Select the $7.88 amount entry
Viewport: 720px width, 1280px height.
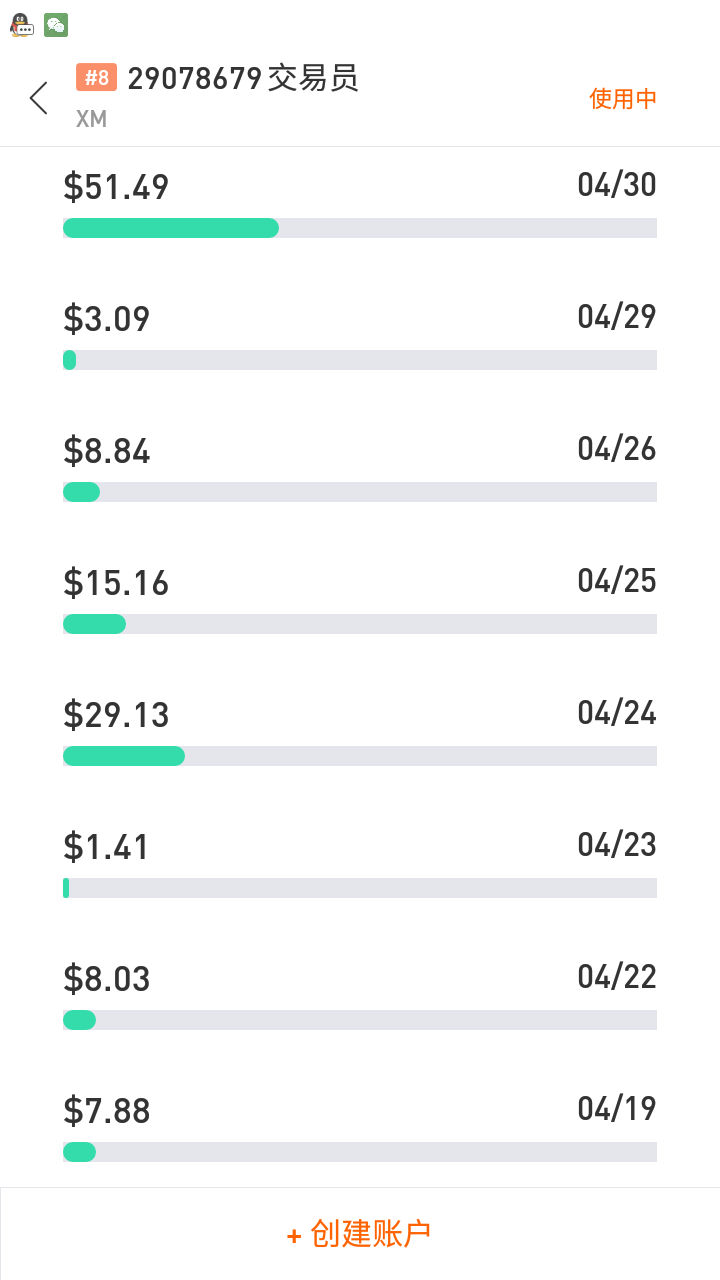point(107,1111)
